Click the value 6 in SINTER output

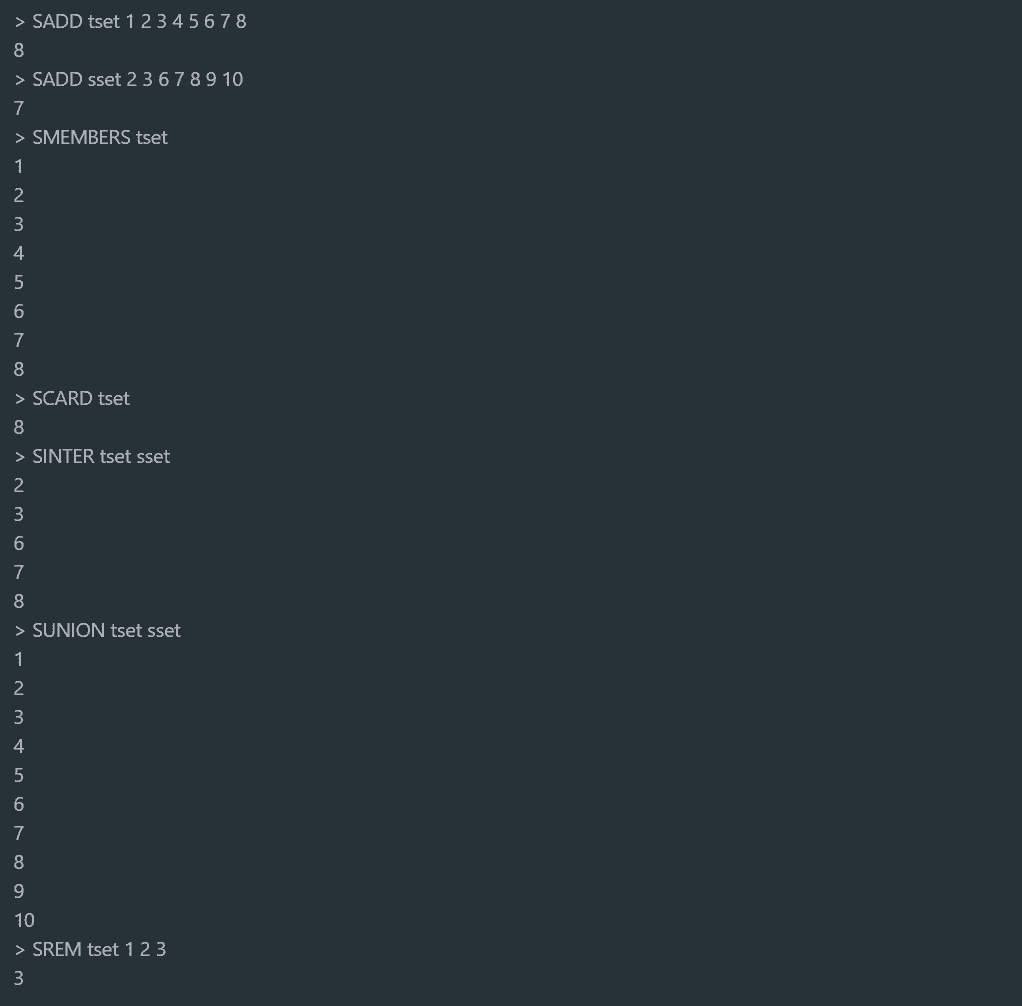19,543
